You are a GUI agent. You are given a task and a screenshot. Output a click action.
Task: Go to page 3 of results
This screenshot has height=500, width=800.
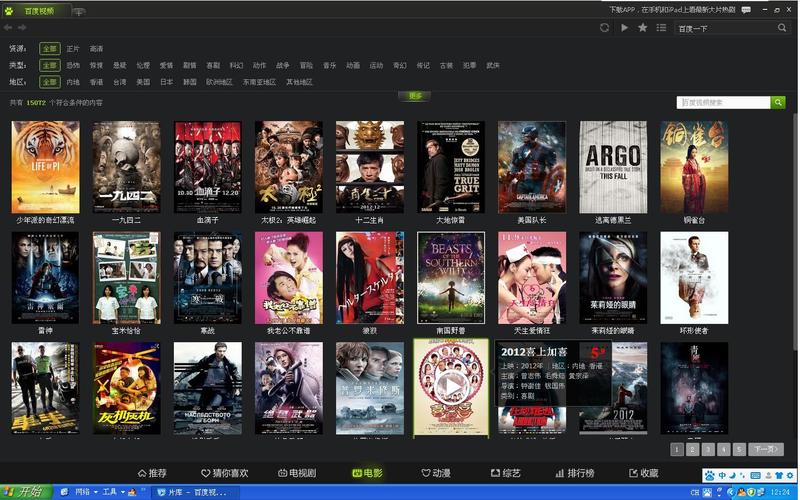(x=708, y=449)
